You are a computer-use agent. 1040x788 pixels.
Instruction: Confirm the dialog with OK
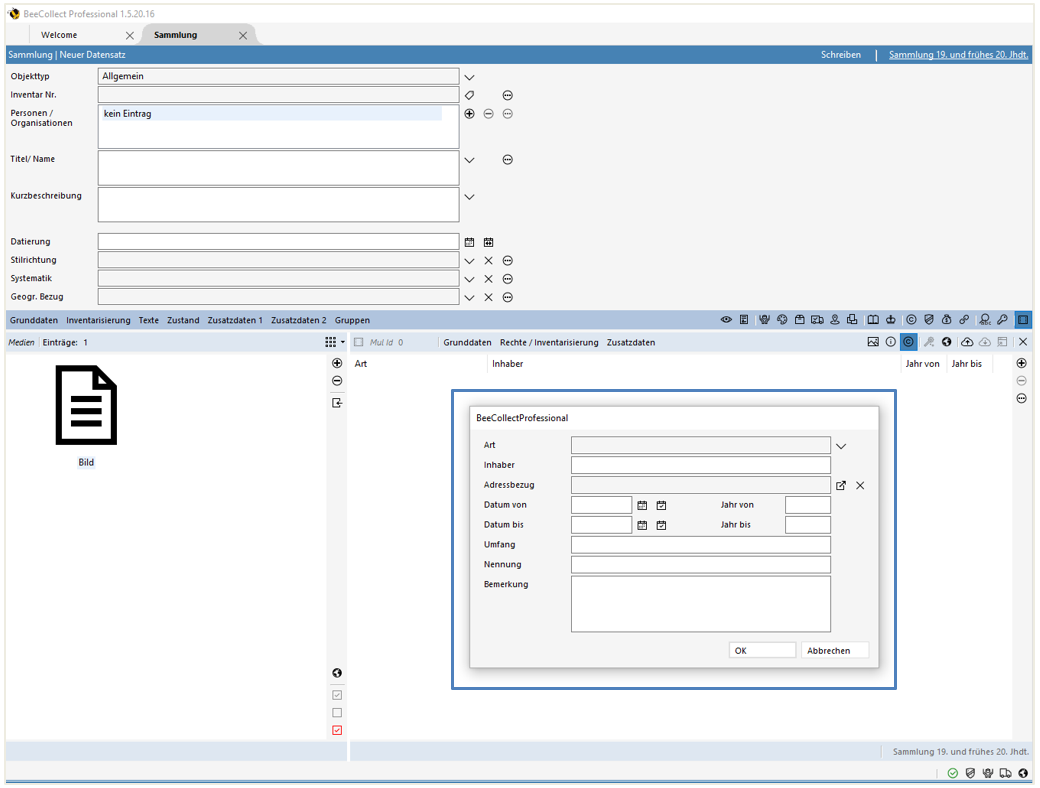(x=762, y=650)
